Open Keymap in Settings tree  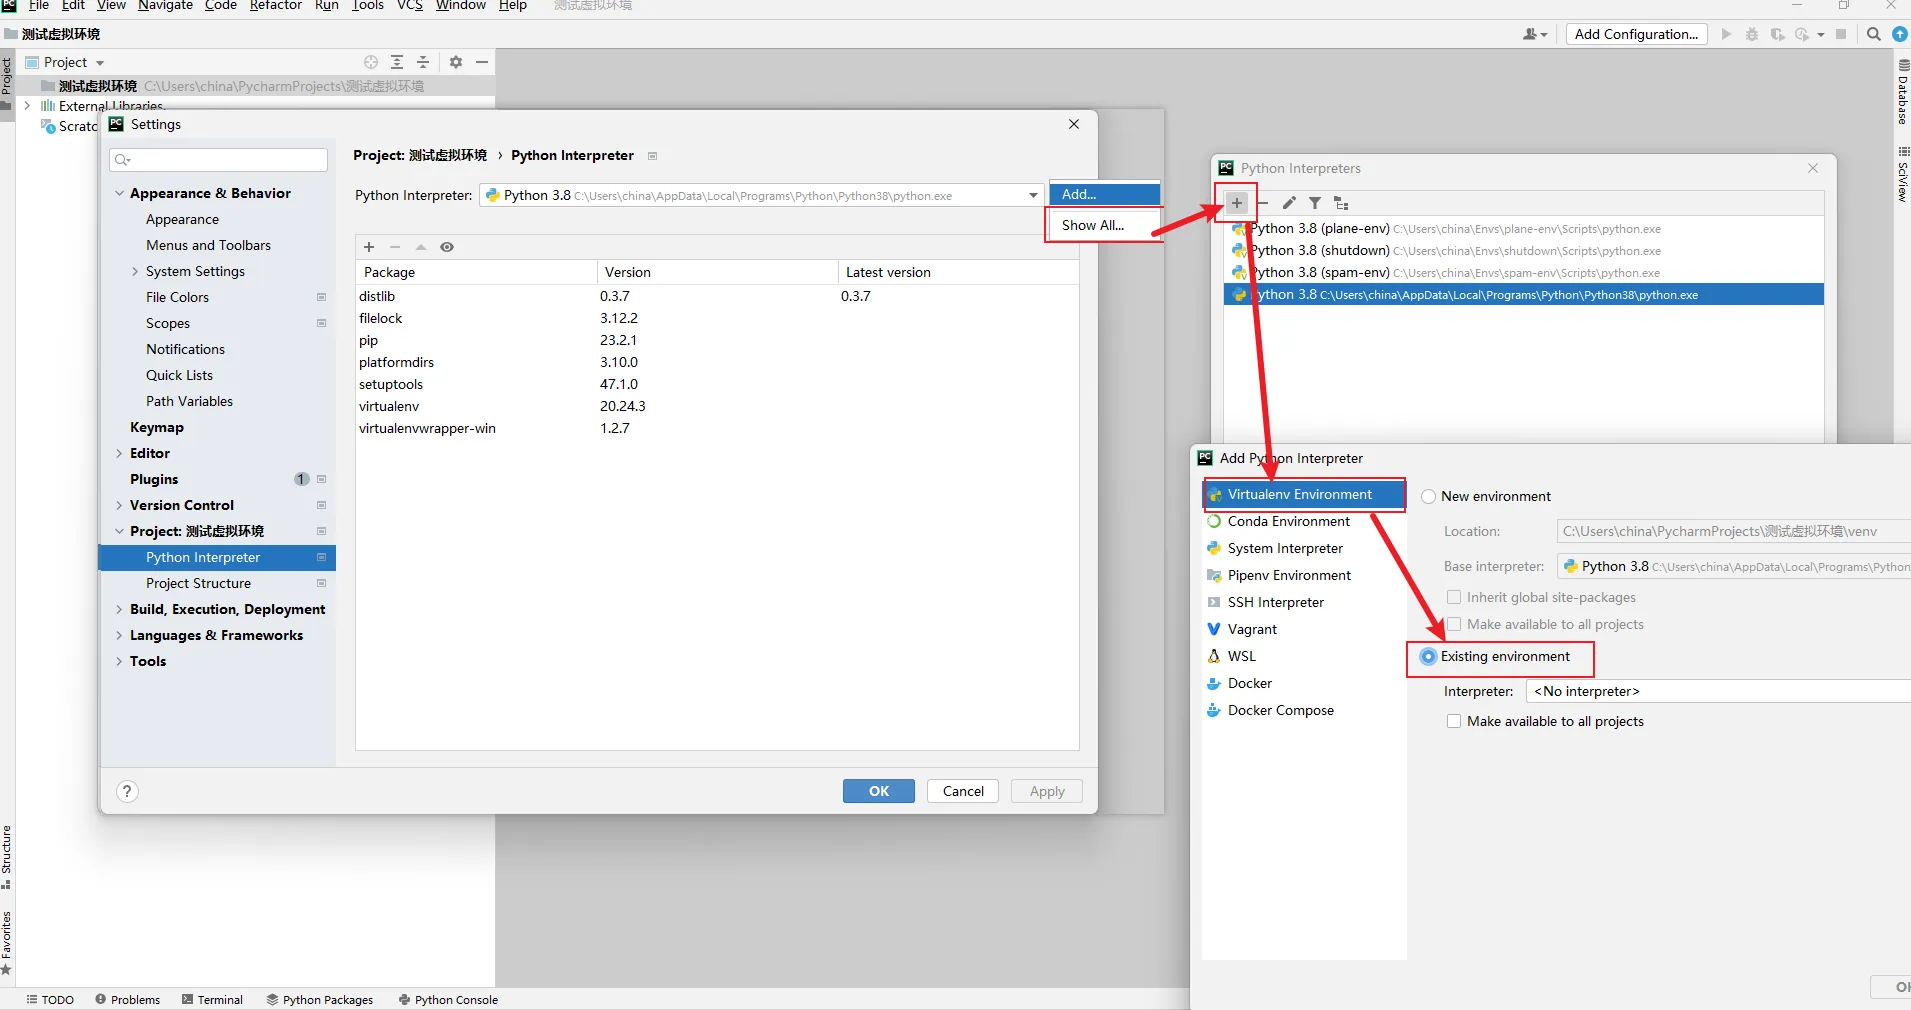click(x=157, y=427)
